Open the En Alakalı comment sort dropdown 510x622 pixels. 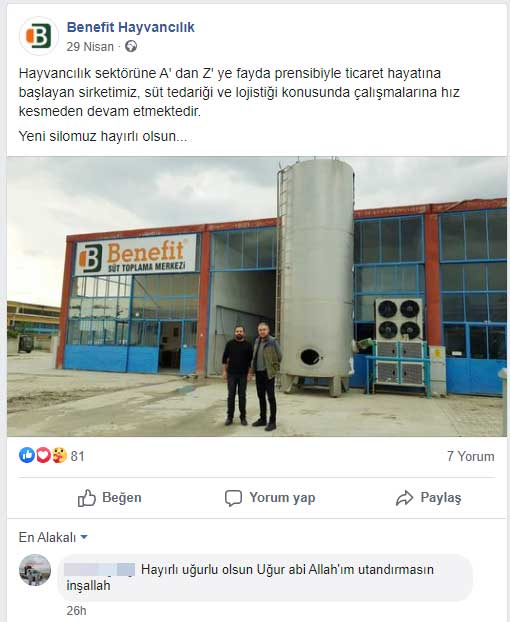(53, 538)
